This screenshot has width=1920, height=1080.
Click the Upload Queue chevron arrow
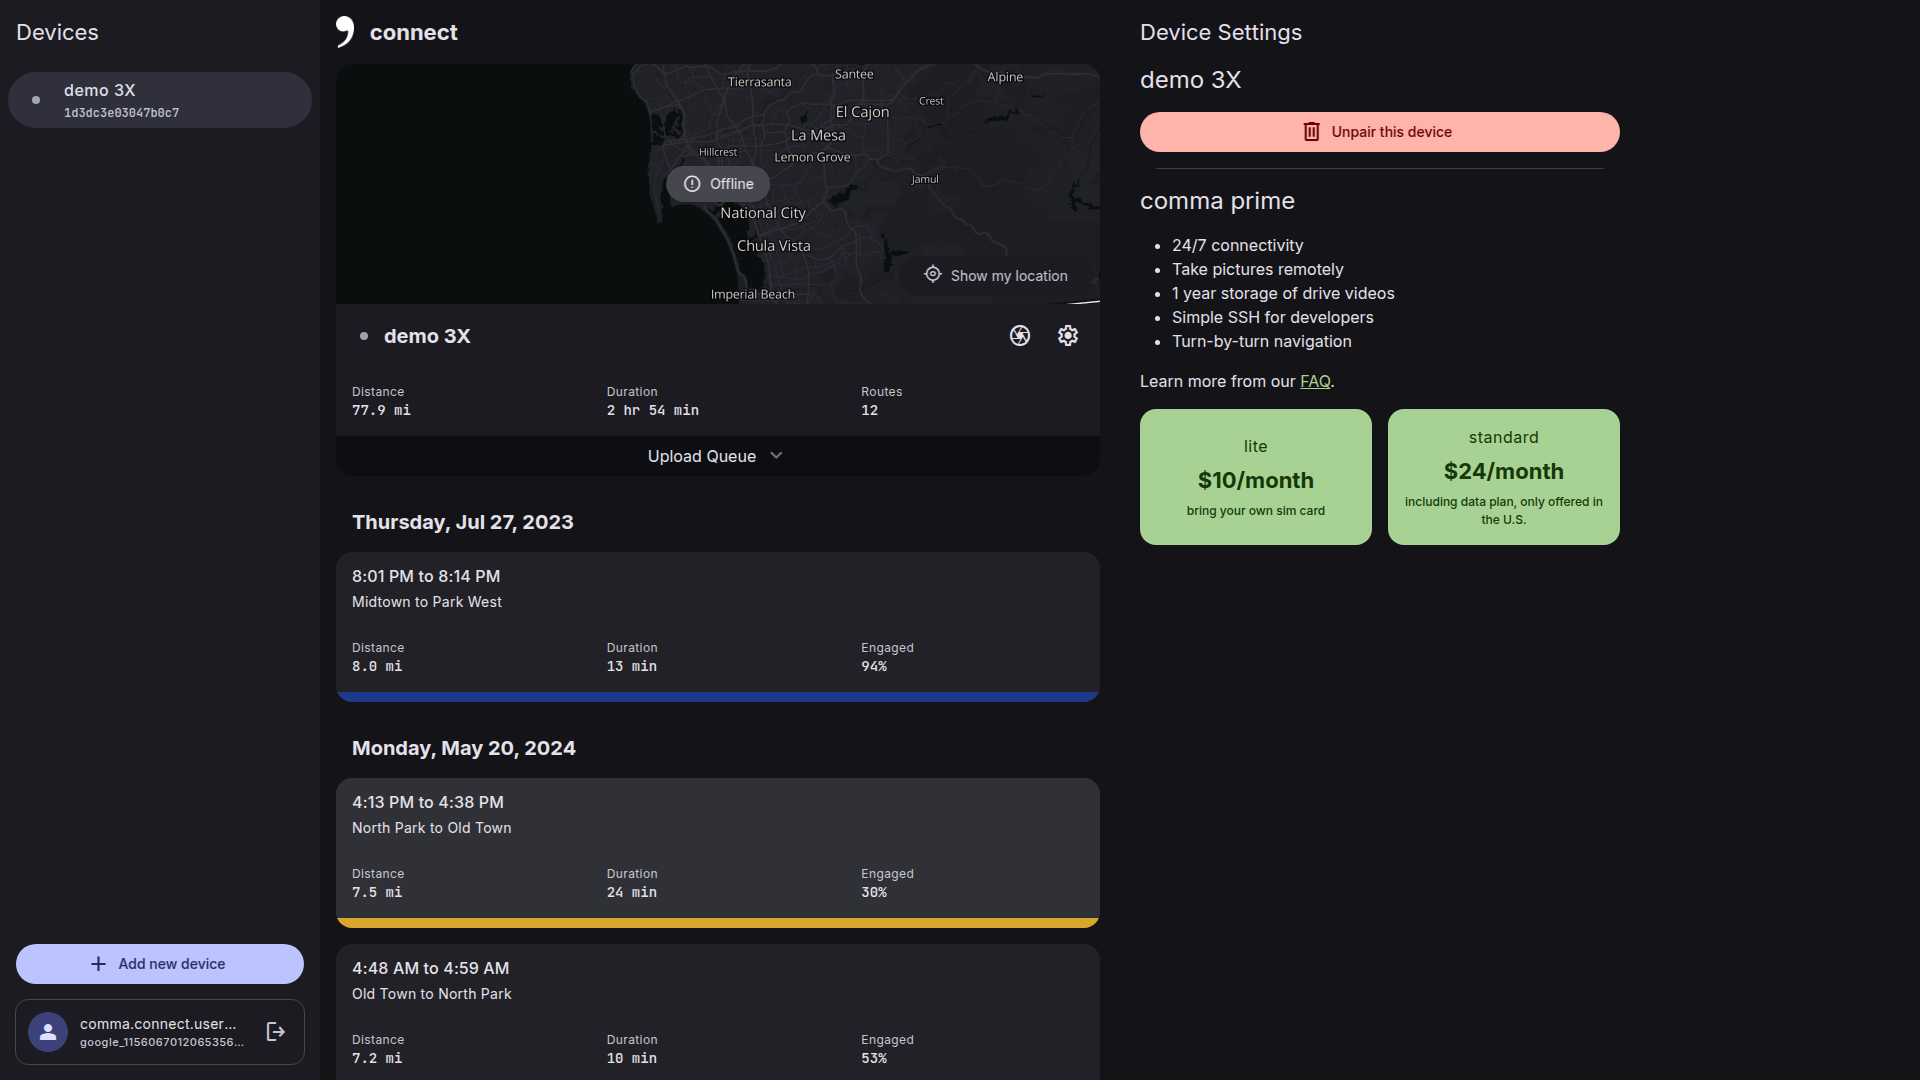pyautogui.click(x=776, y=456)
